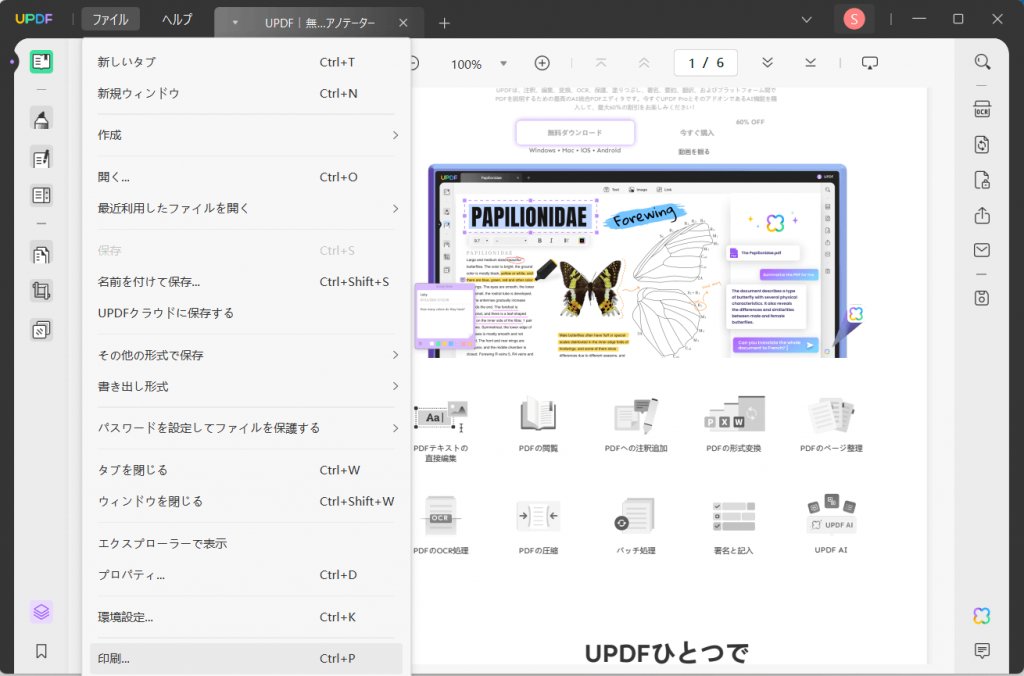
Task: Open the comments panel chat icon
Action: coord(982,651)
